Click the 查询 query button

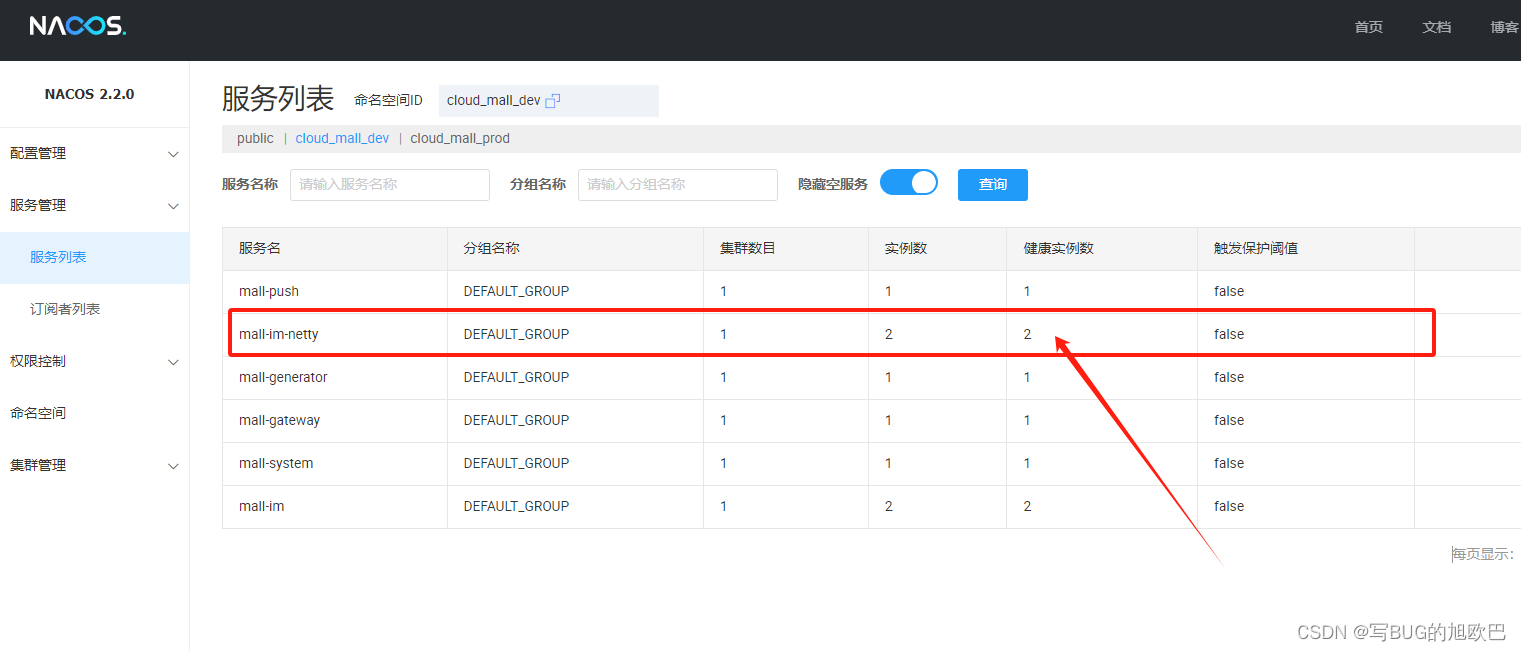992,184
